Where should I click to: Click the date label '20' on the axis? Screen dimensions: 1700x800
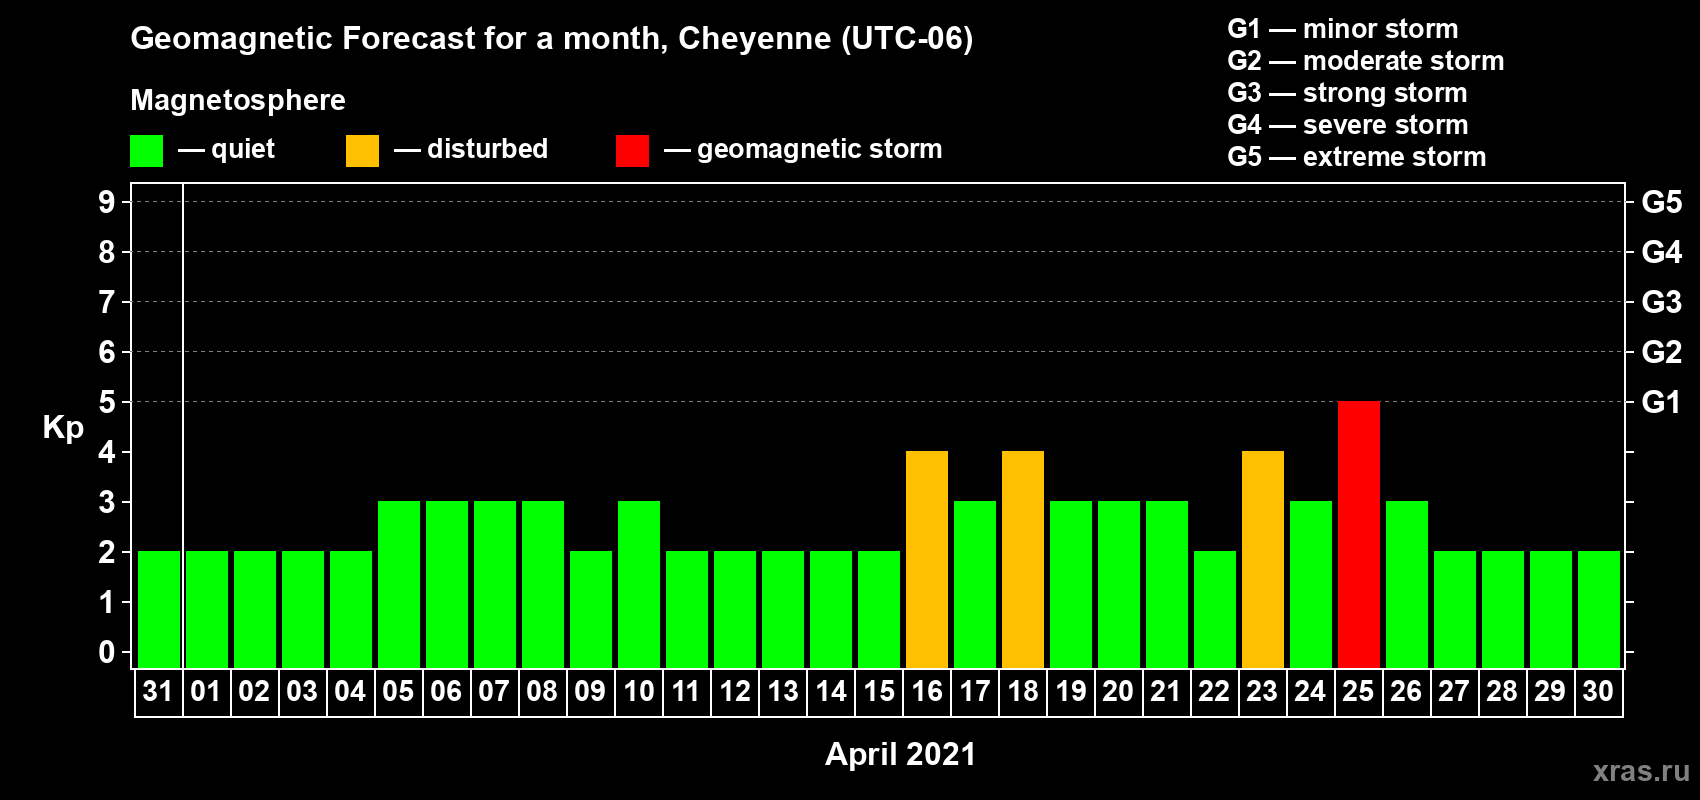pos(1118,691)
